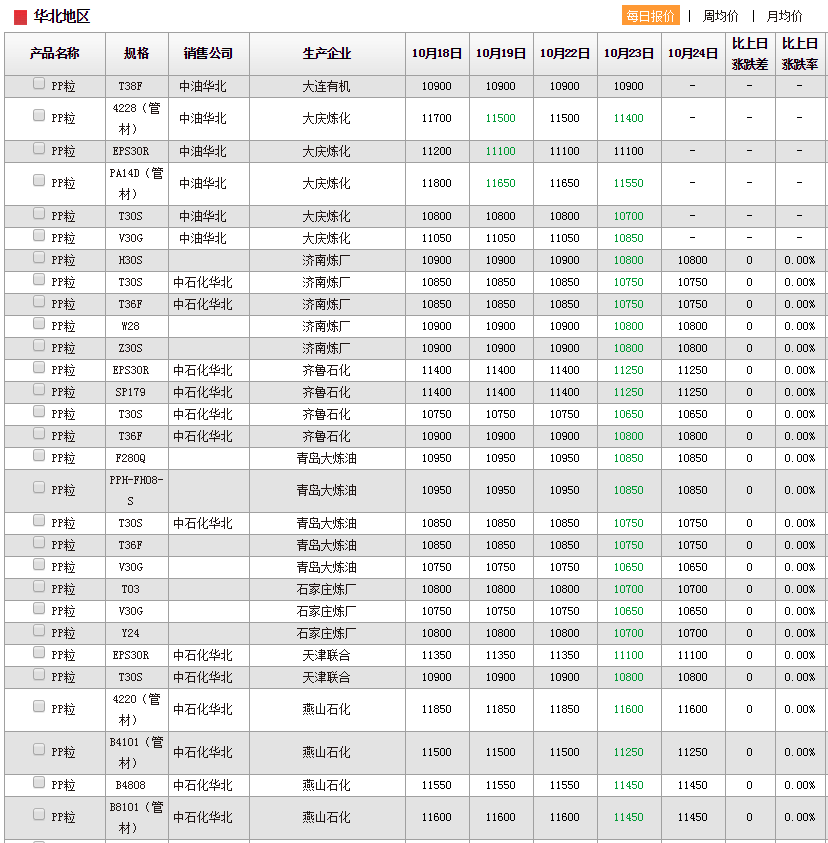Click the 销售公司 column header
The width and height of the screenshot is (828, 843).
(209, 54)
